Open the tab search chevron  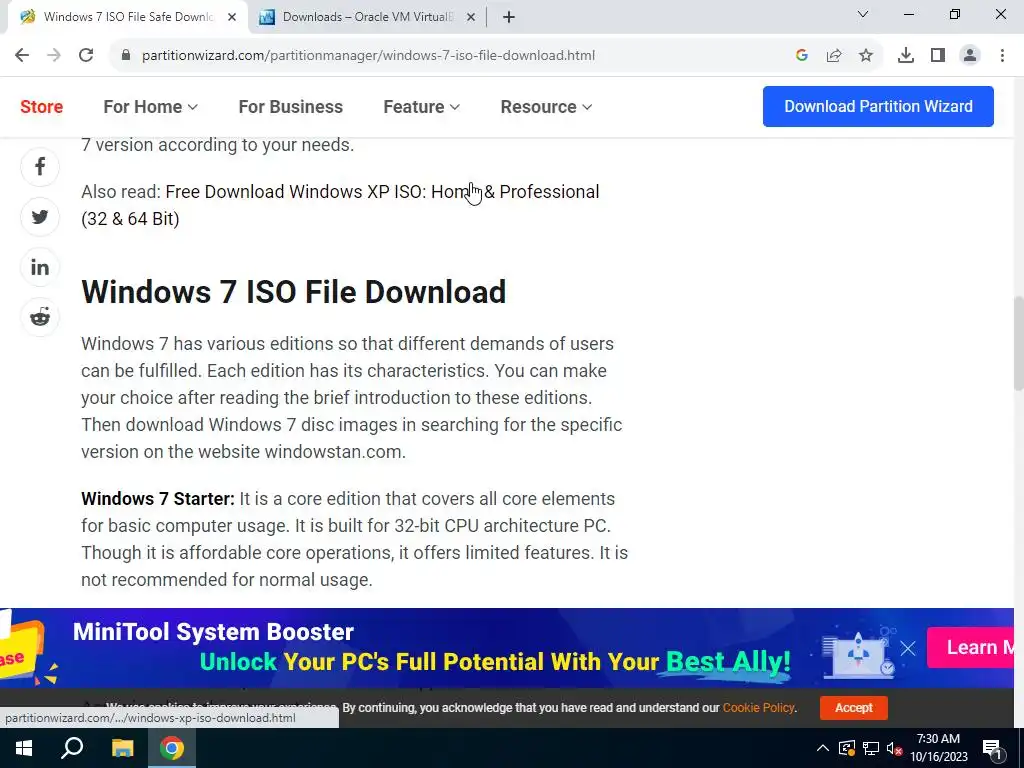863,14
